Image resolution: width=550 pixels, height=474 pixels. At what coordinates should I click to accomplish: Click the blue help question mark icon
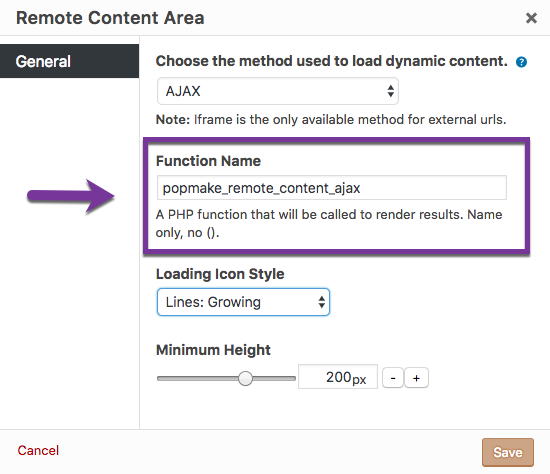coord(521,62)
